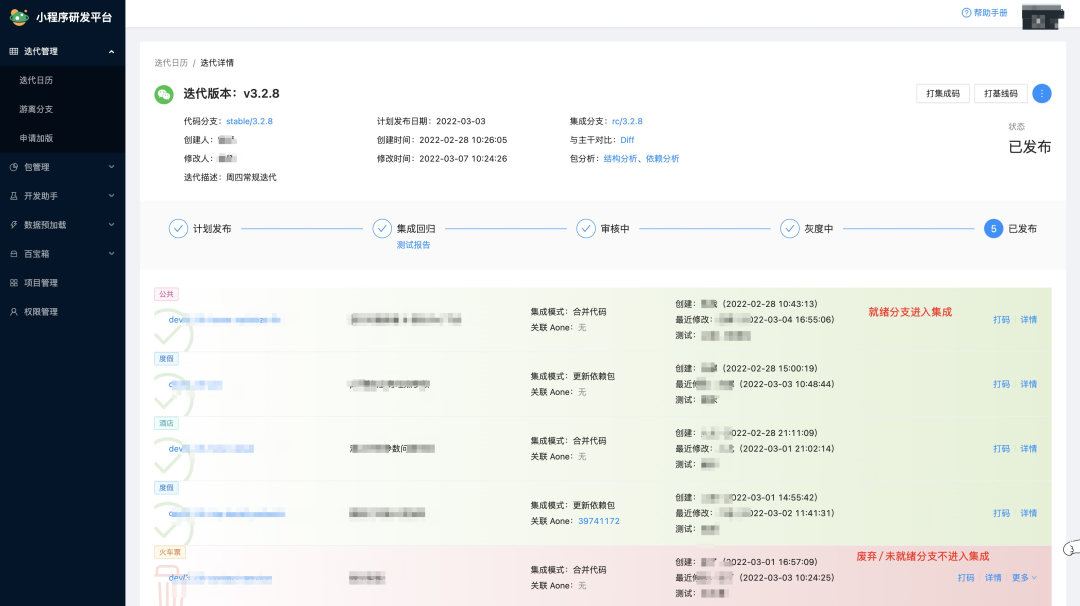Viewport: 1080px width, 606px height.
Task: Click step 5 已发布 on the progress bar
Action: (993, 228)
